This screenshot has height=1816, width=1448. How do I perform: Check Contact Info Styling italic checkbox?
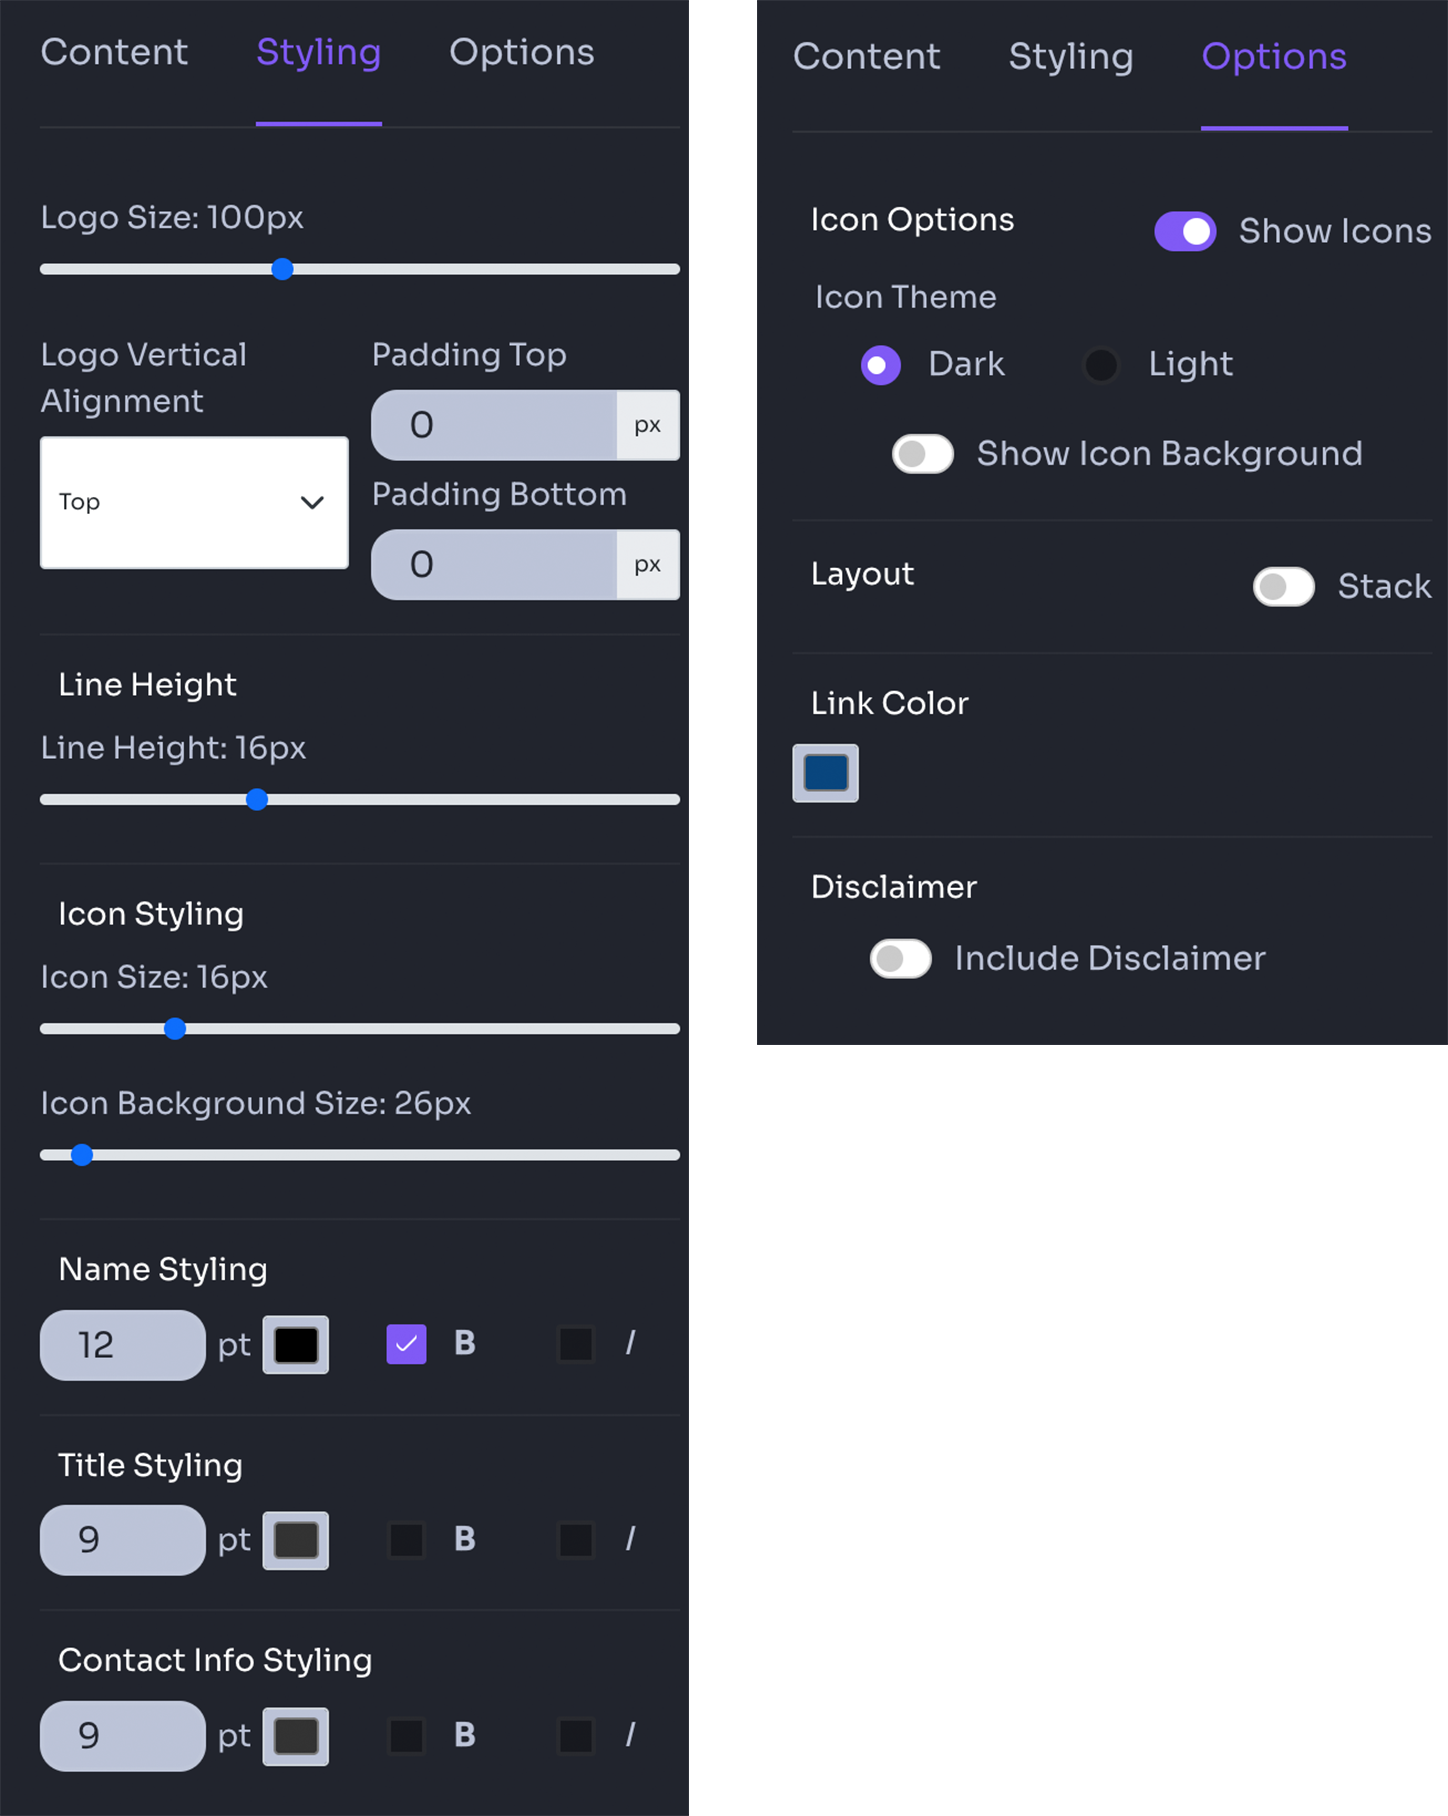pyautogui.click(x=576, y=1736)
